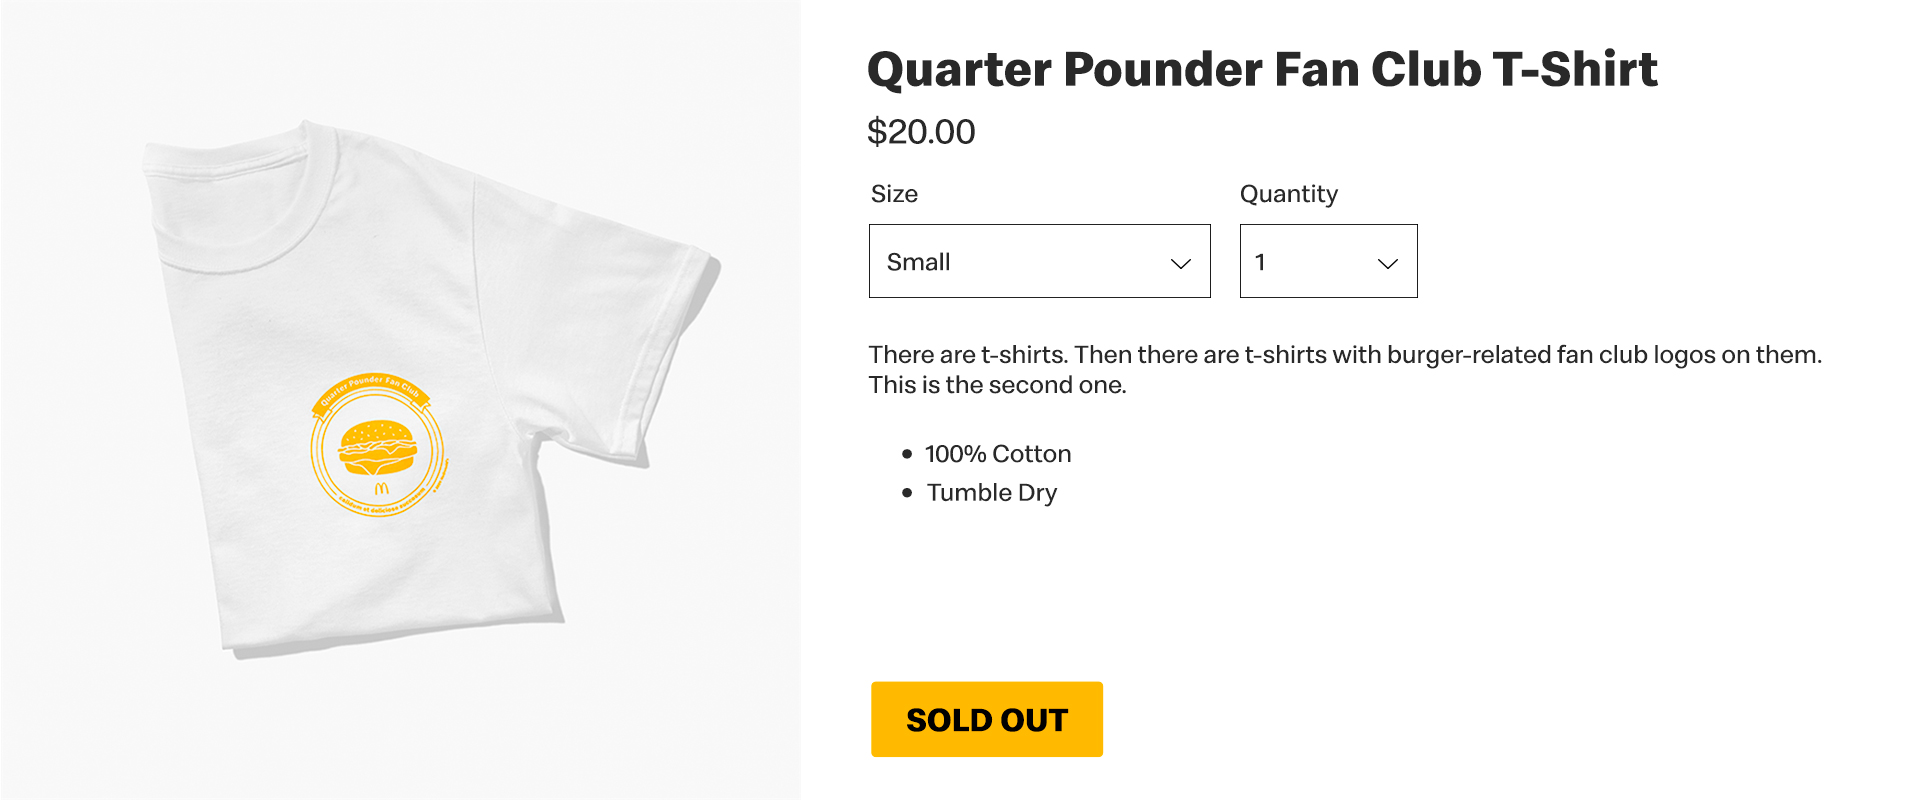1925x800 pixels.
Task: Click the Quarter Pounder Fan Club T-Shirt title
Action: (1262, 70)
